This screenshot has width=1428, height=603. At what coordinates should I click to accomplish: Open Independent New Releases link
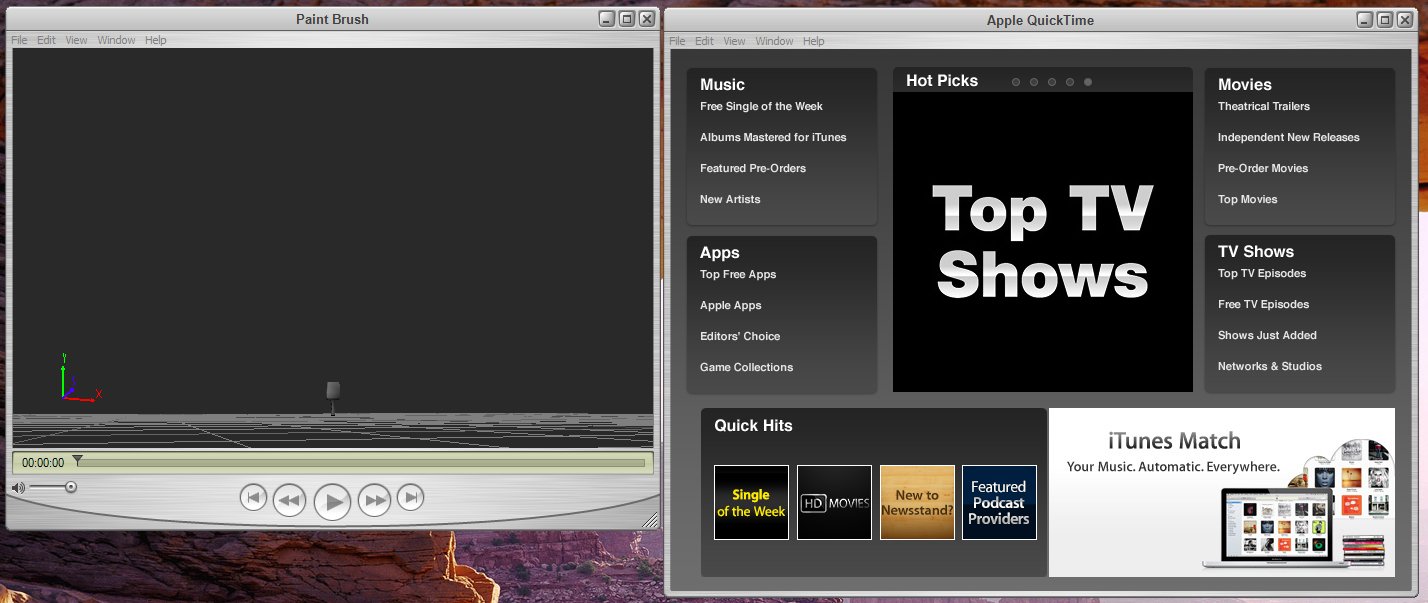coord(1289,137)
